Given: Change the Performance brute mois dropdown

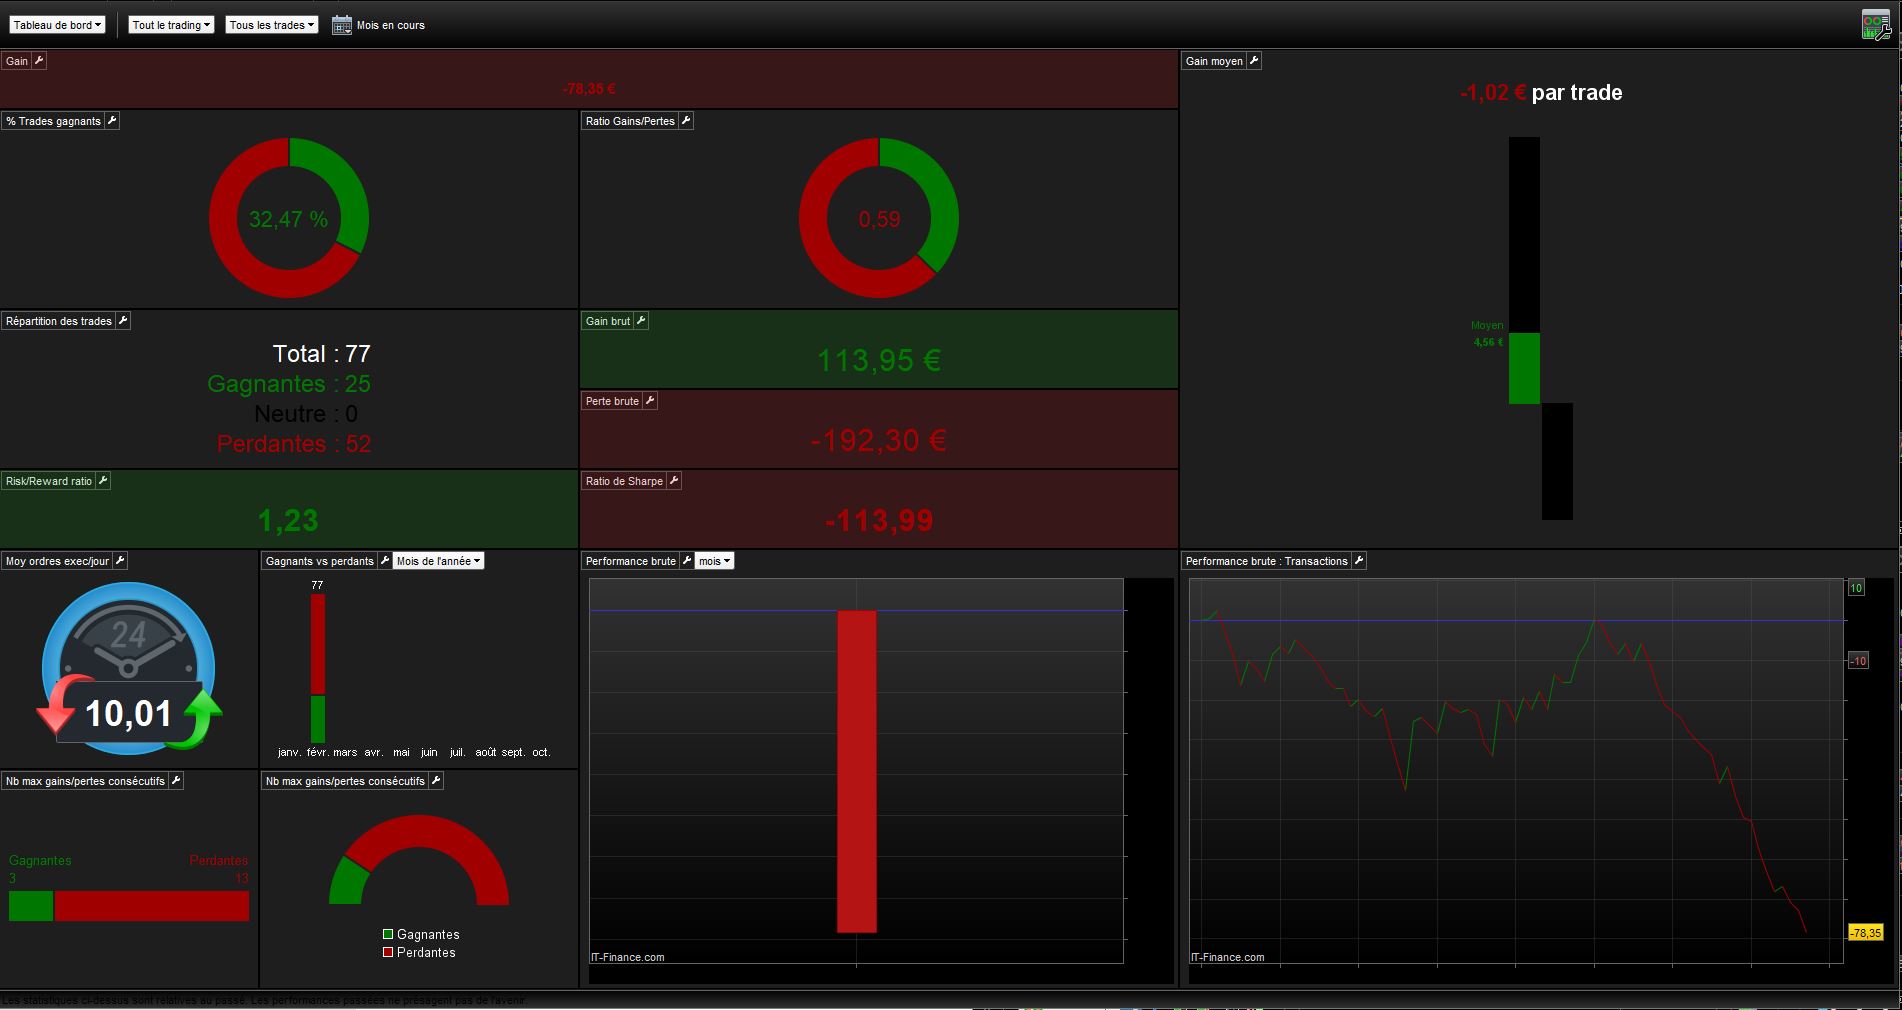Looking at the screenshot, I should pos(714,561).
